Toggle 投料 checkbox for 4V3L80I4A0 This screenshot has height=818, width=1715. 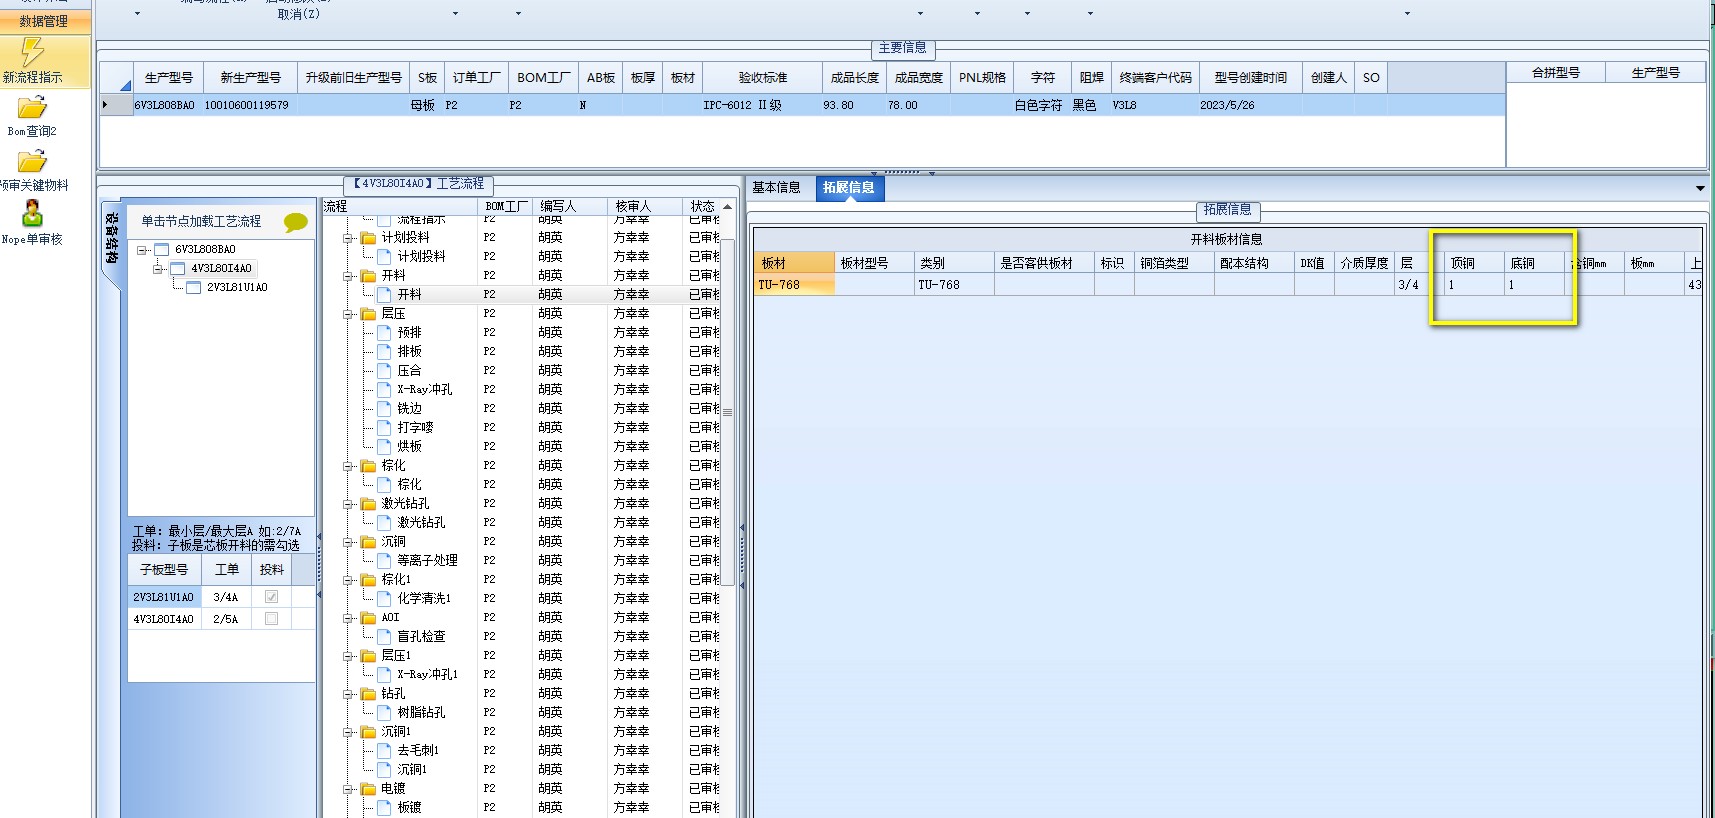271,619
